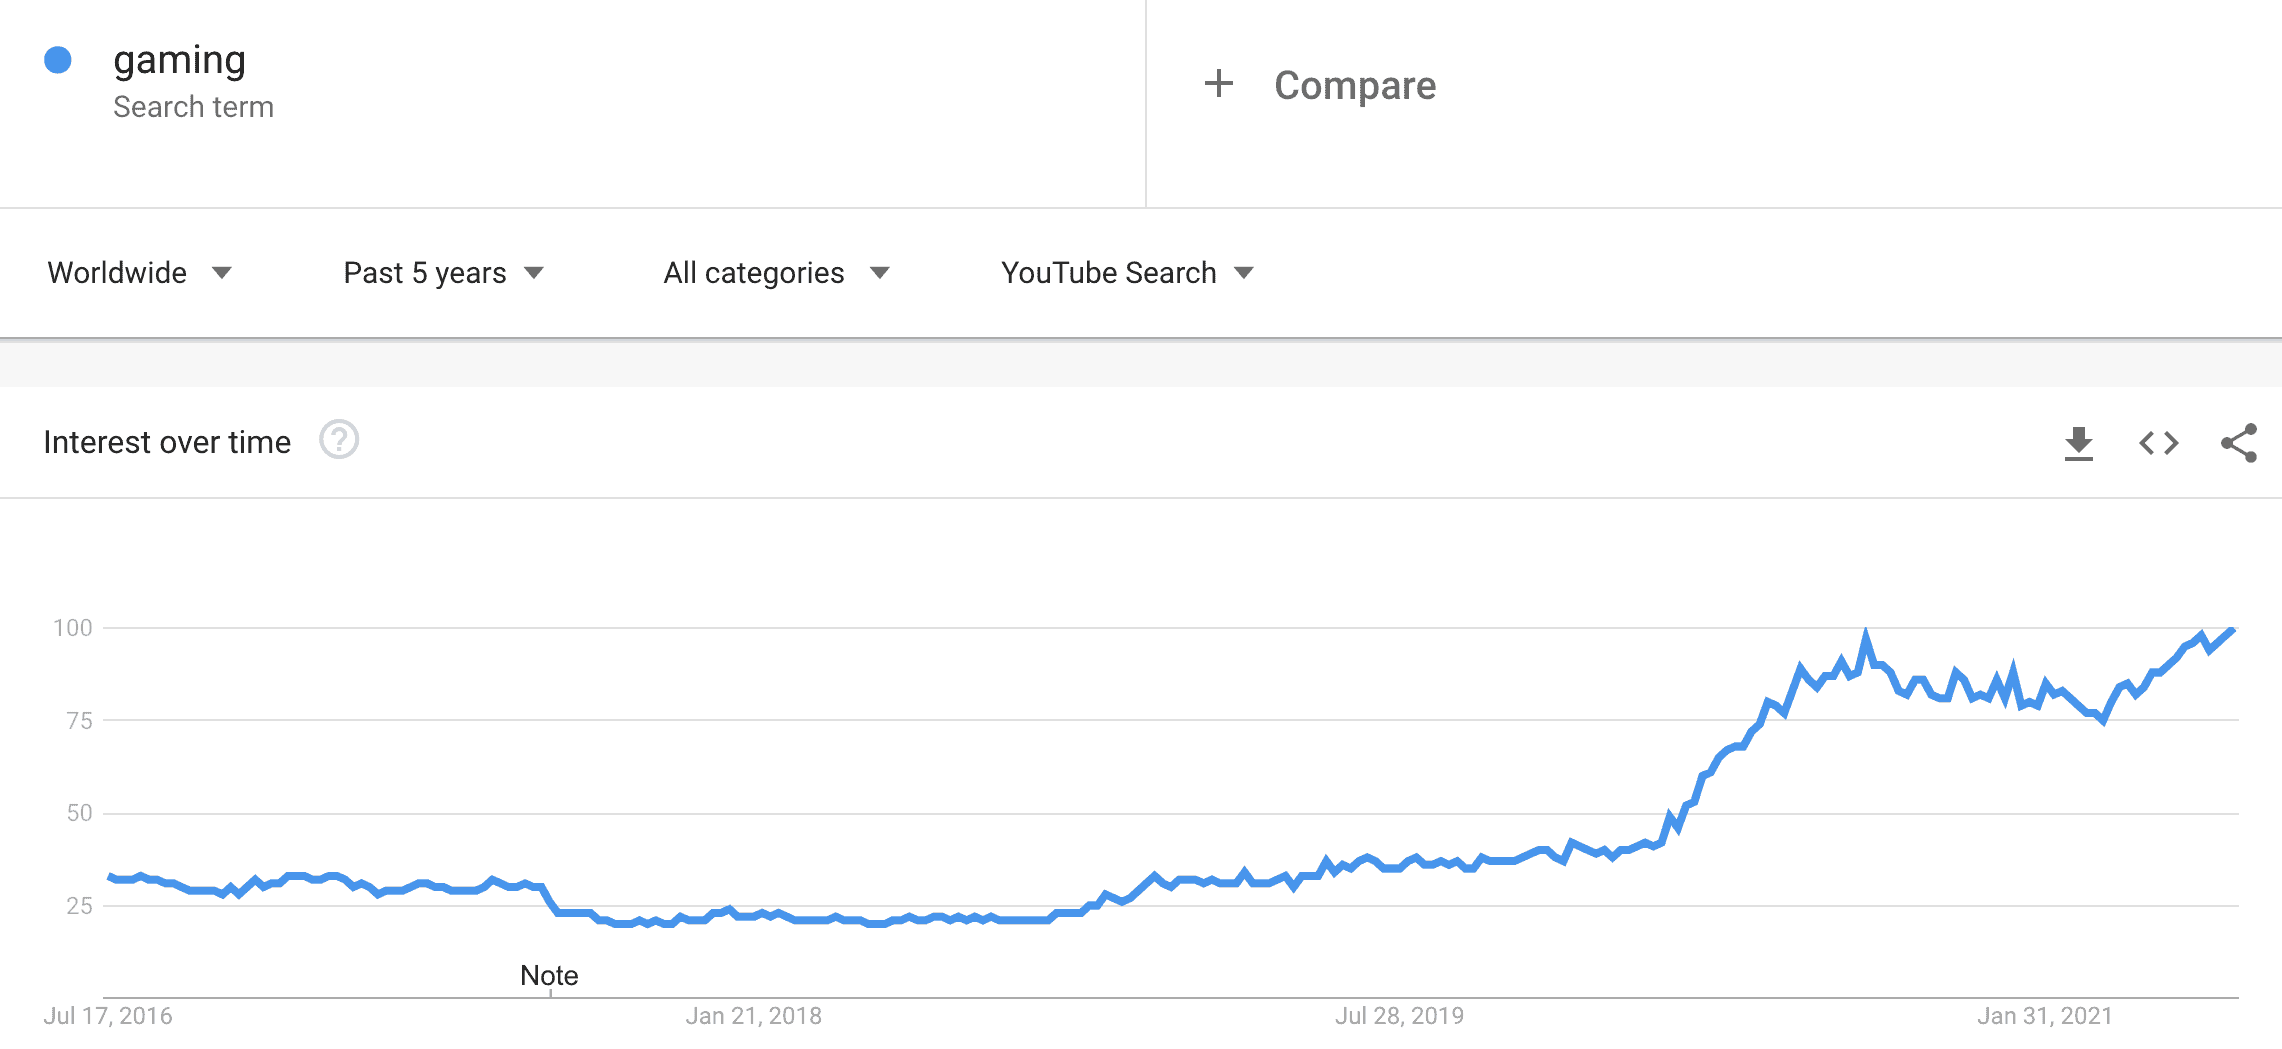Click the Jan 31, 2021 axis label
The image size is (2282, 1049).
click(2044, 1016)
